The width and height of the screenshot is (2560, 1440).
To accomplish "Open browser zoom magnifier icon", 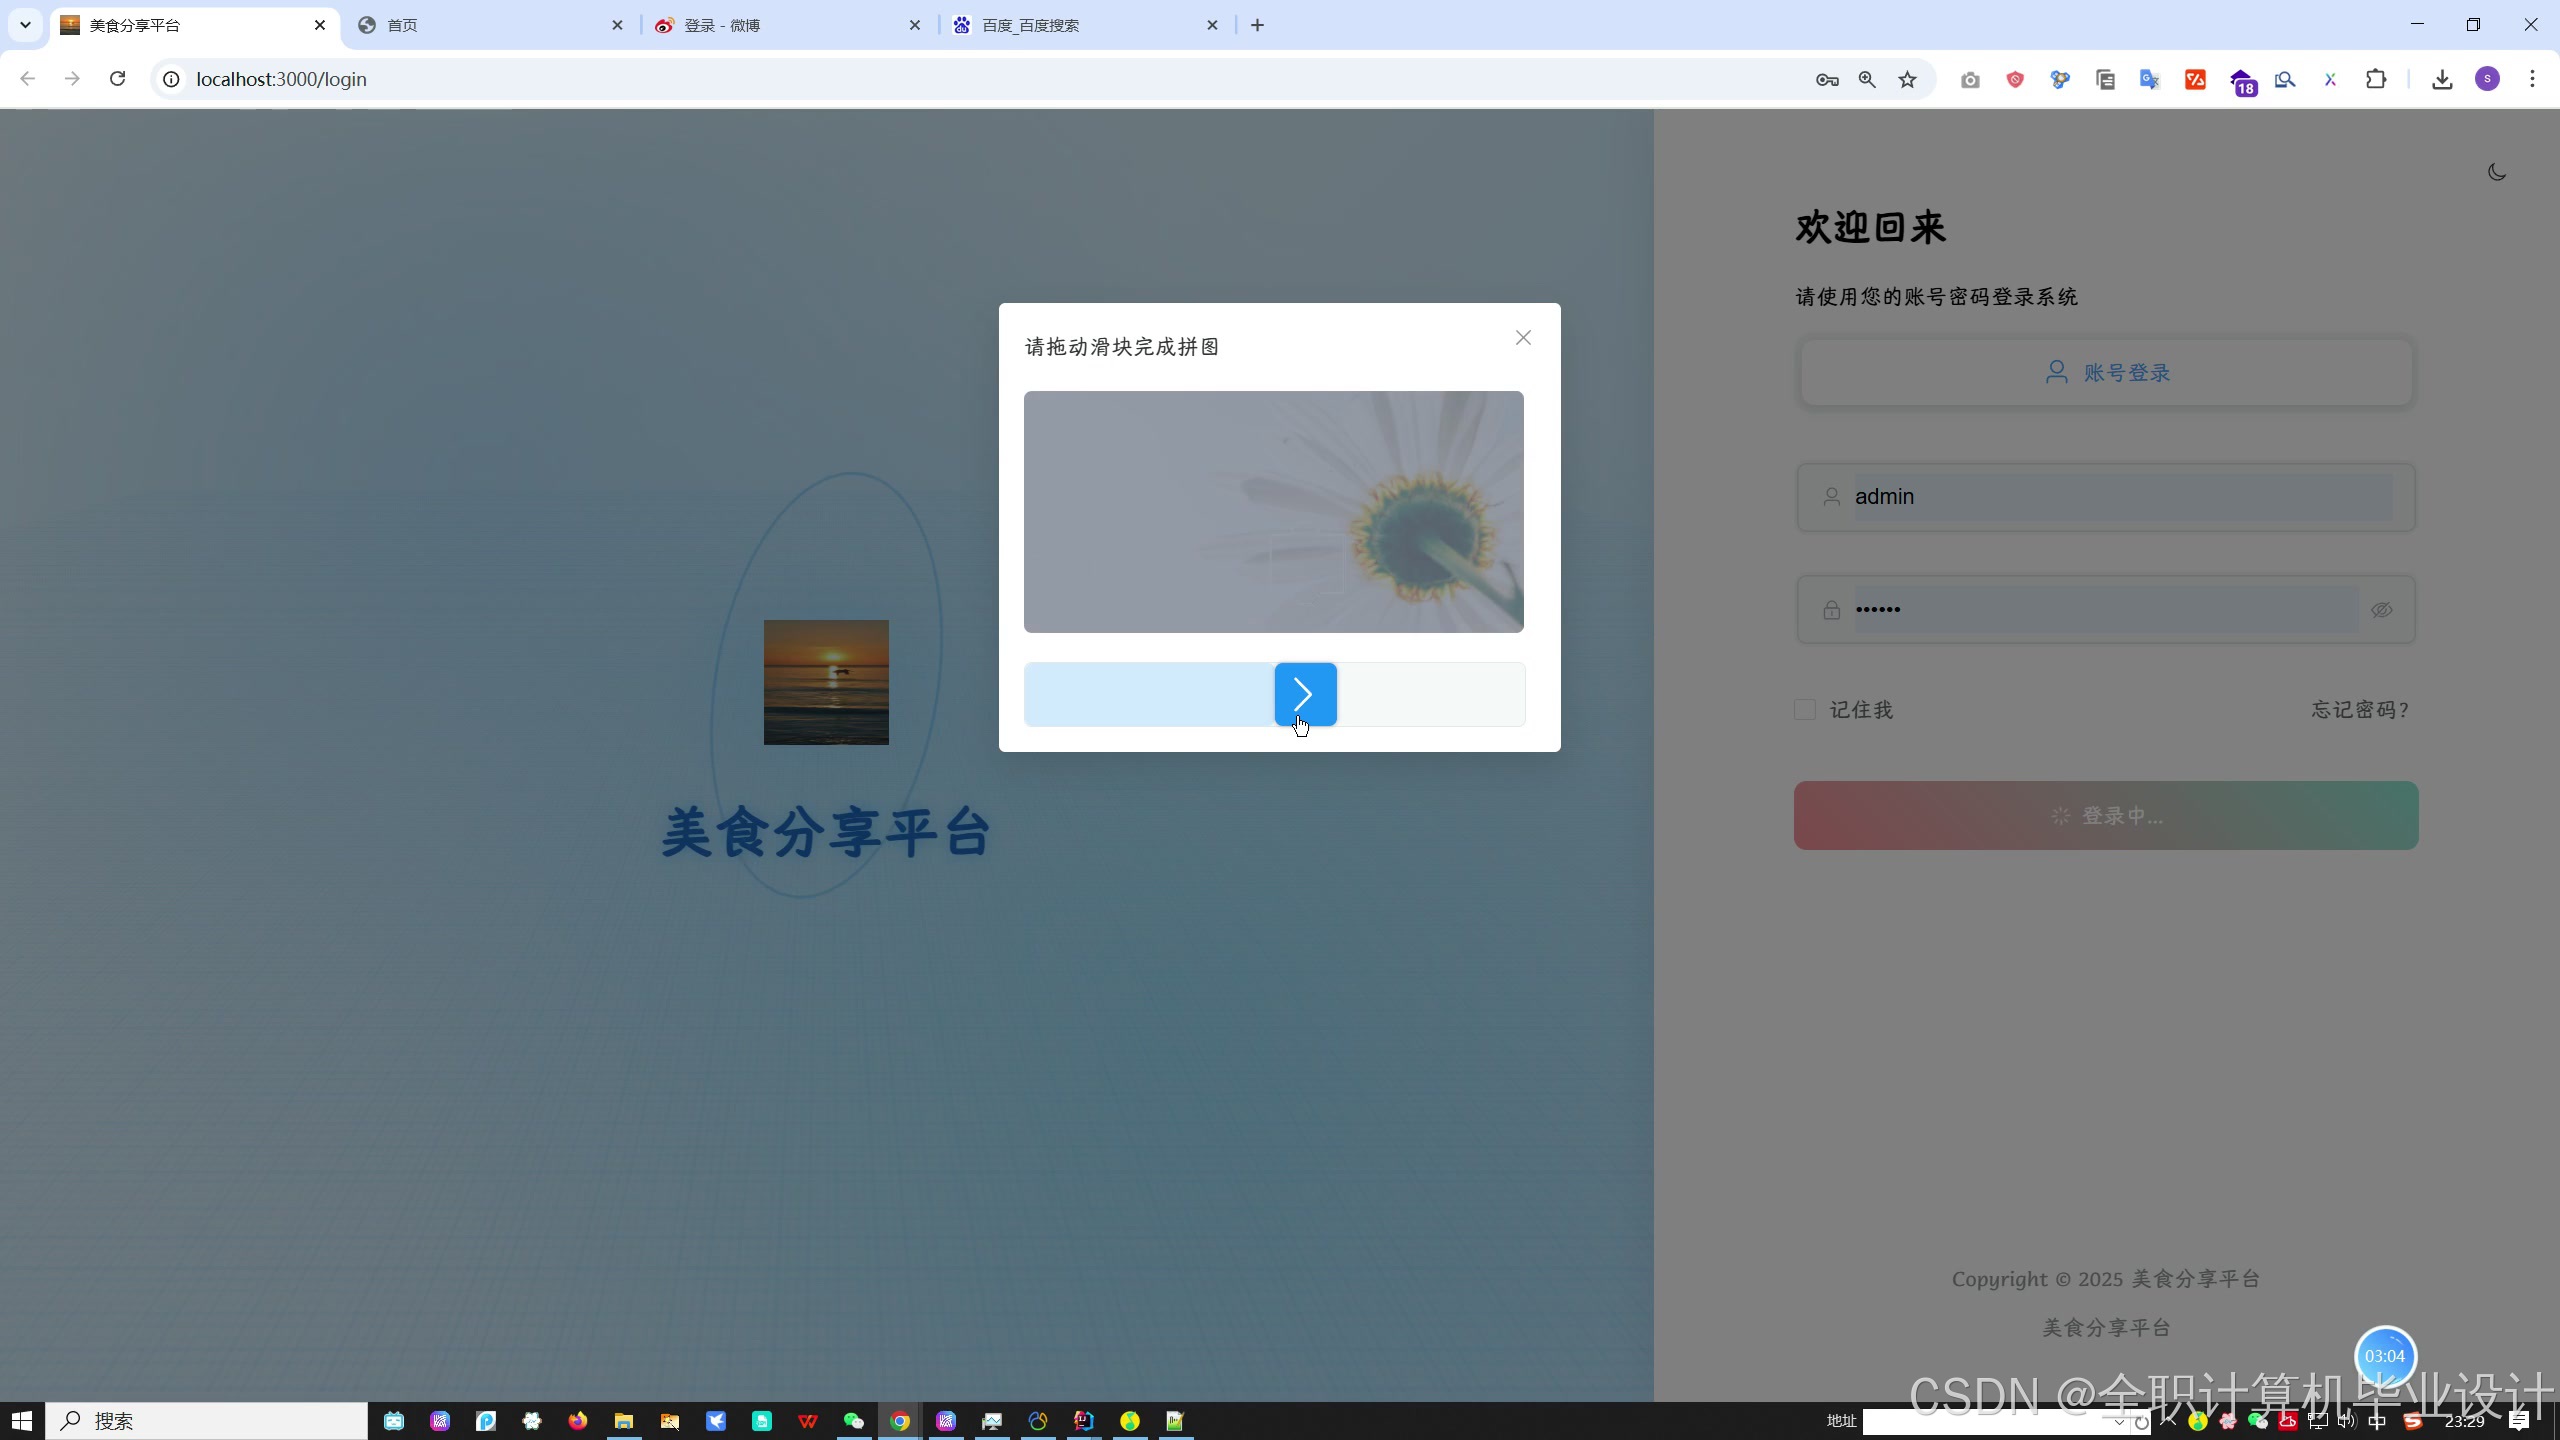I will click(x=1866, y=79).
